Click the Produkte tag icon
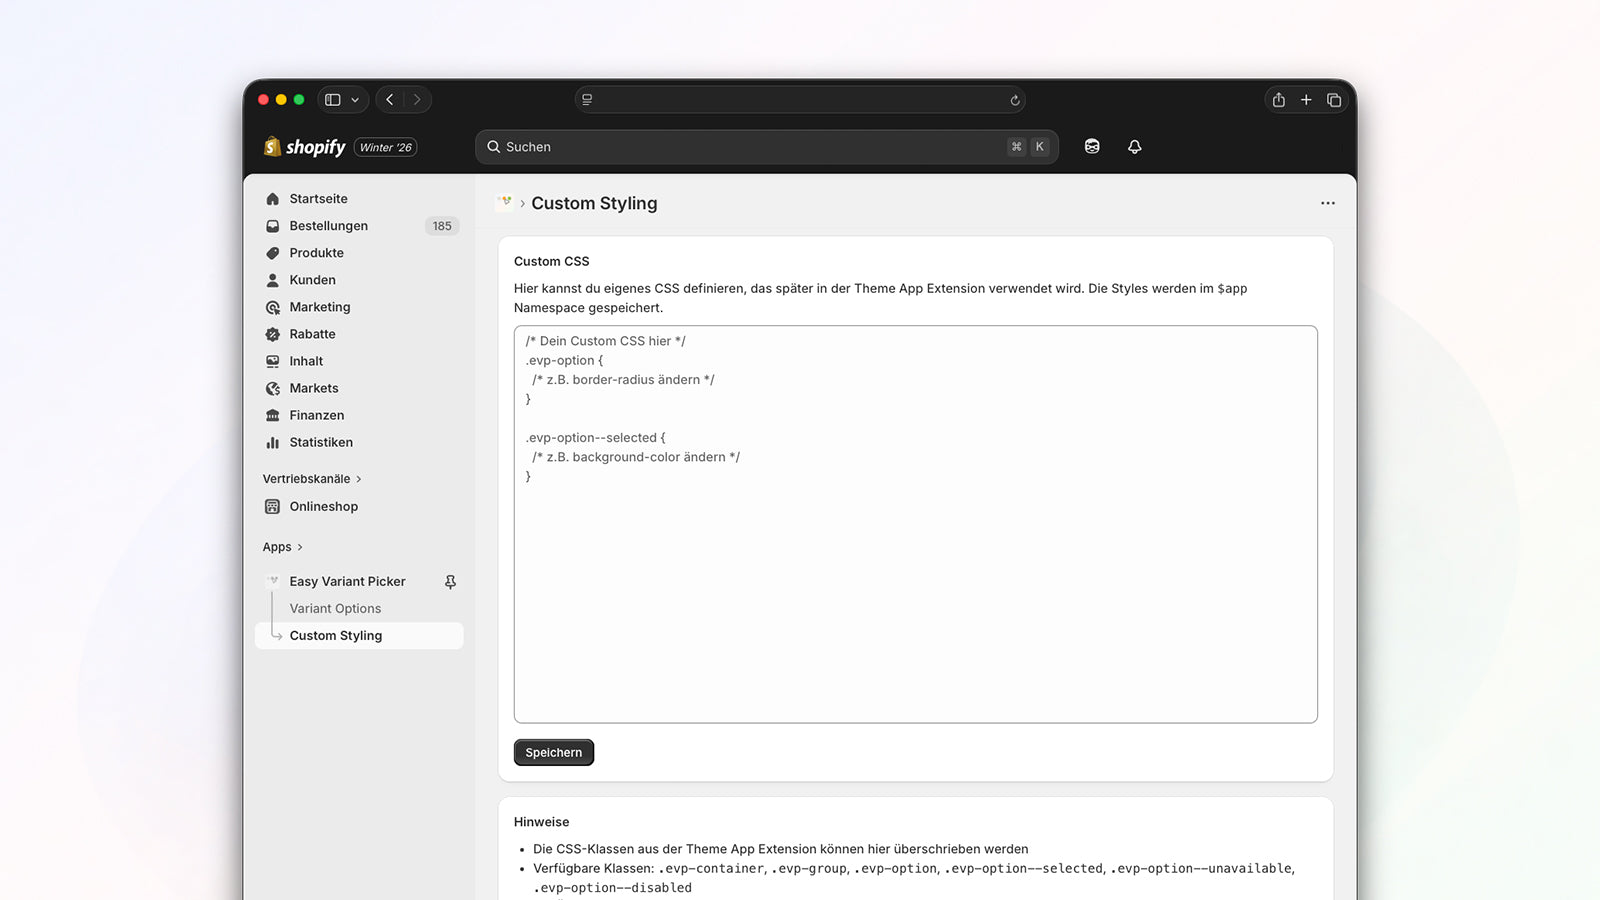This screenshot has width=1600, height=900. [x=272, y=253]
